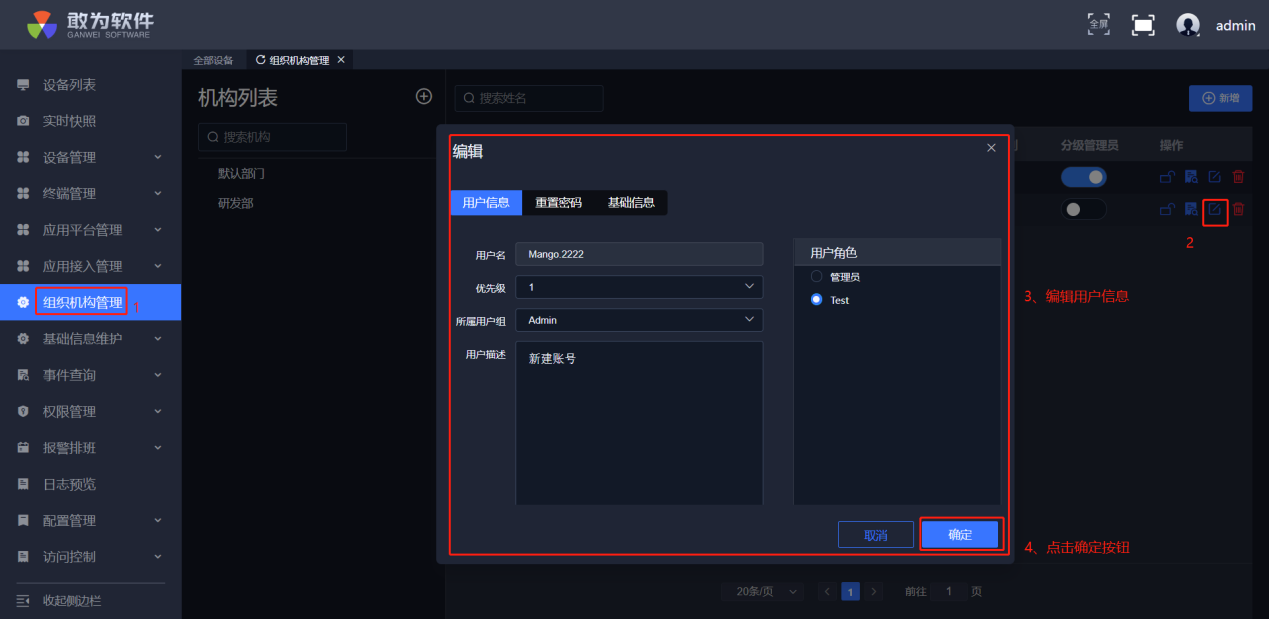Click the admin username in the header
Viewport: 1269px width, 619px height.
click(x=1235, y=26)
